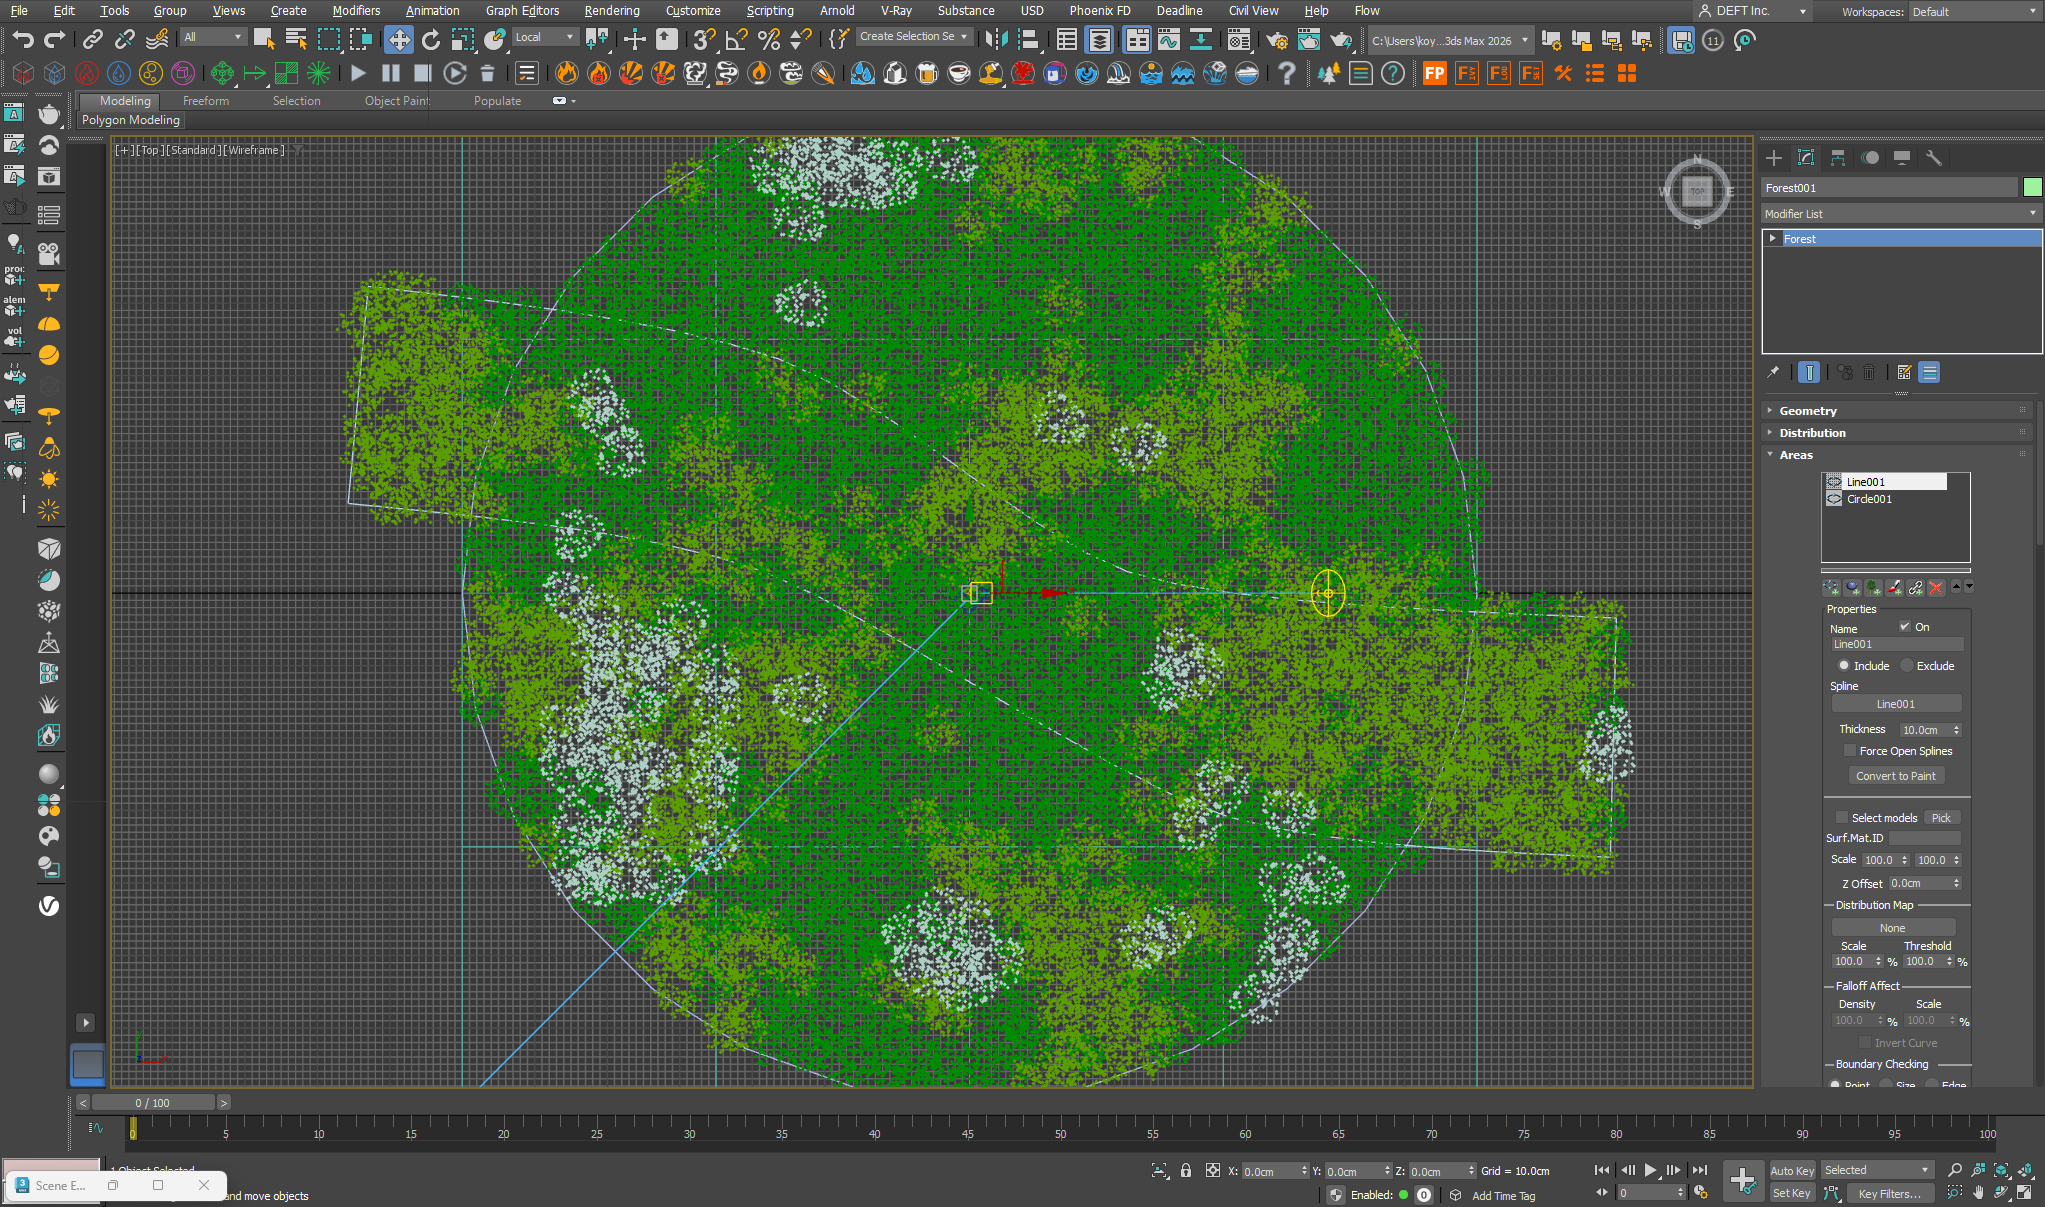
Task: Click the Auto Key button
Action: click(1791, 1171)
